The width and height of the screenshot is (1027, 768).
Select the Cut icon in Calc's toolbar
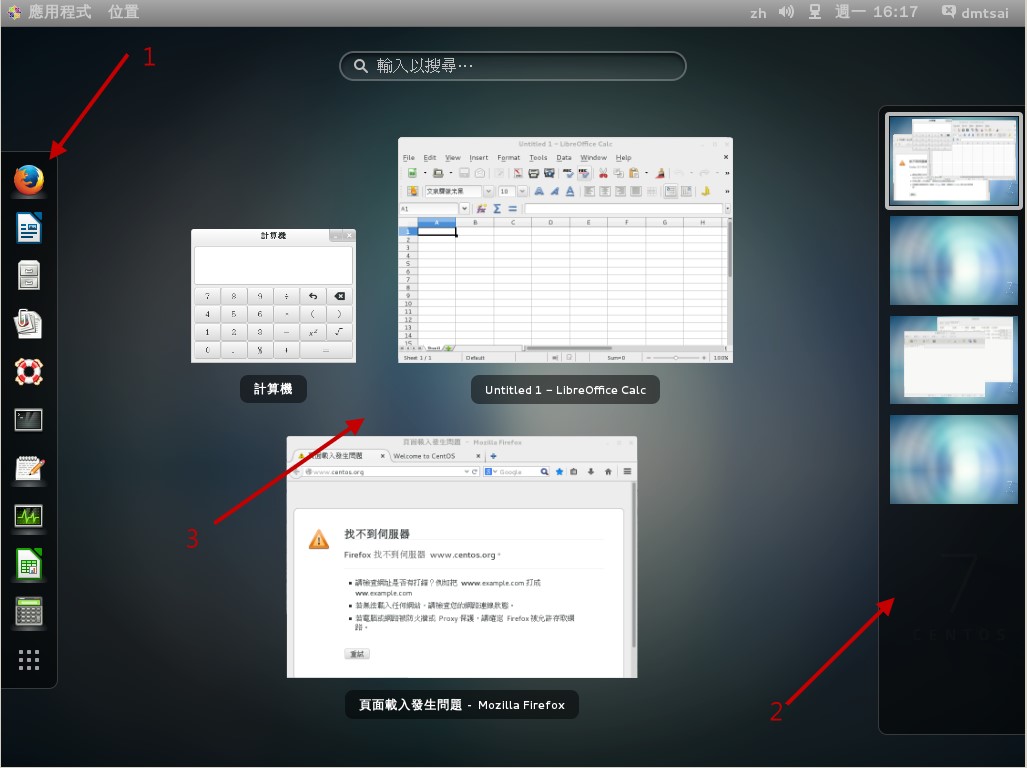[x=603, y=172]
